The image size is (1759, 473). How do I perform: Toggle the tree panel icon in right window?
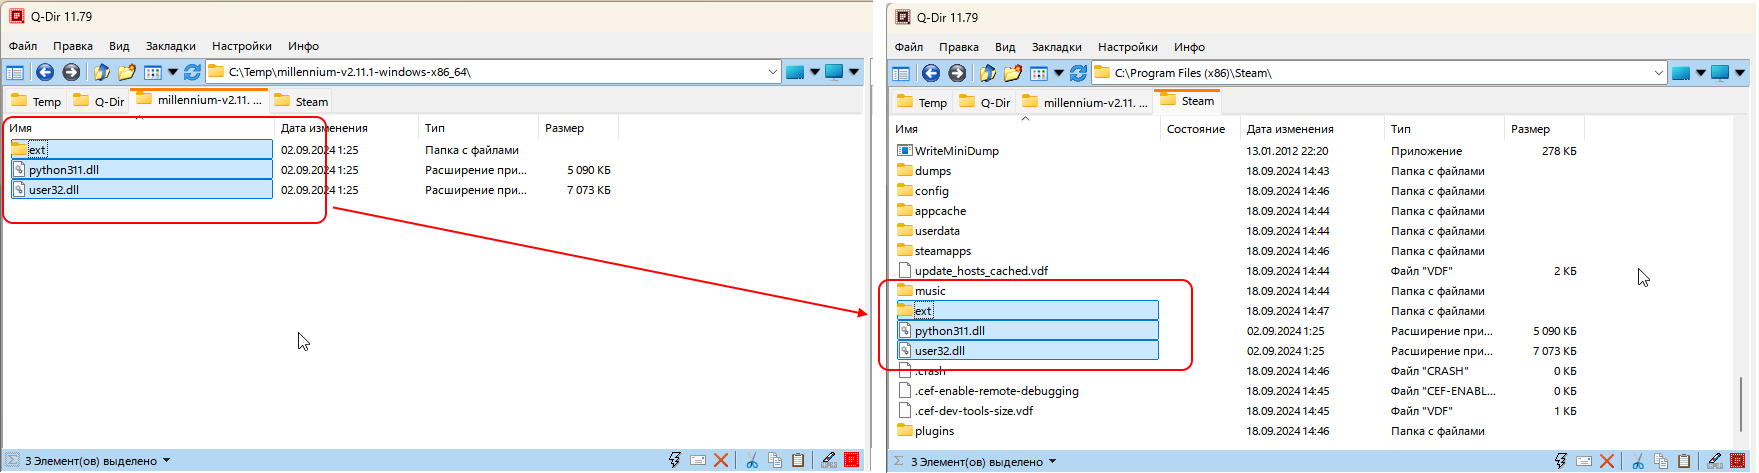coord(901,73)
